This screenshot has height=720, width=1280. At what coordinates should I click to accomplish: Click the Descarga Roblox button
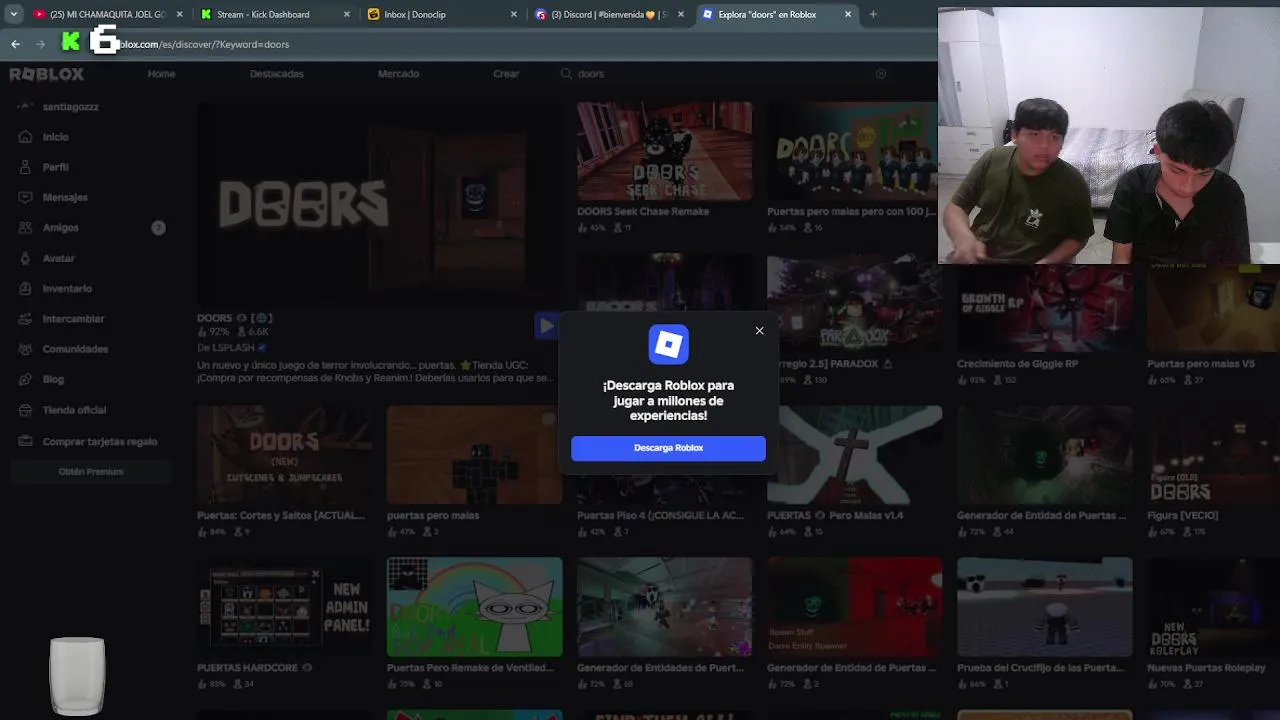668,448
